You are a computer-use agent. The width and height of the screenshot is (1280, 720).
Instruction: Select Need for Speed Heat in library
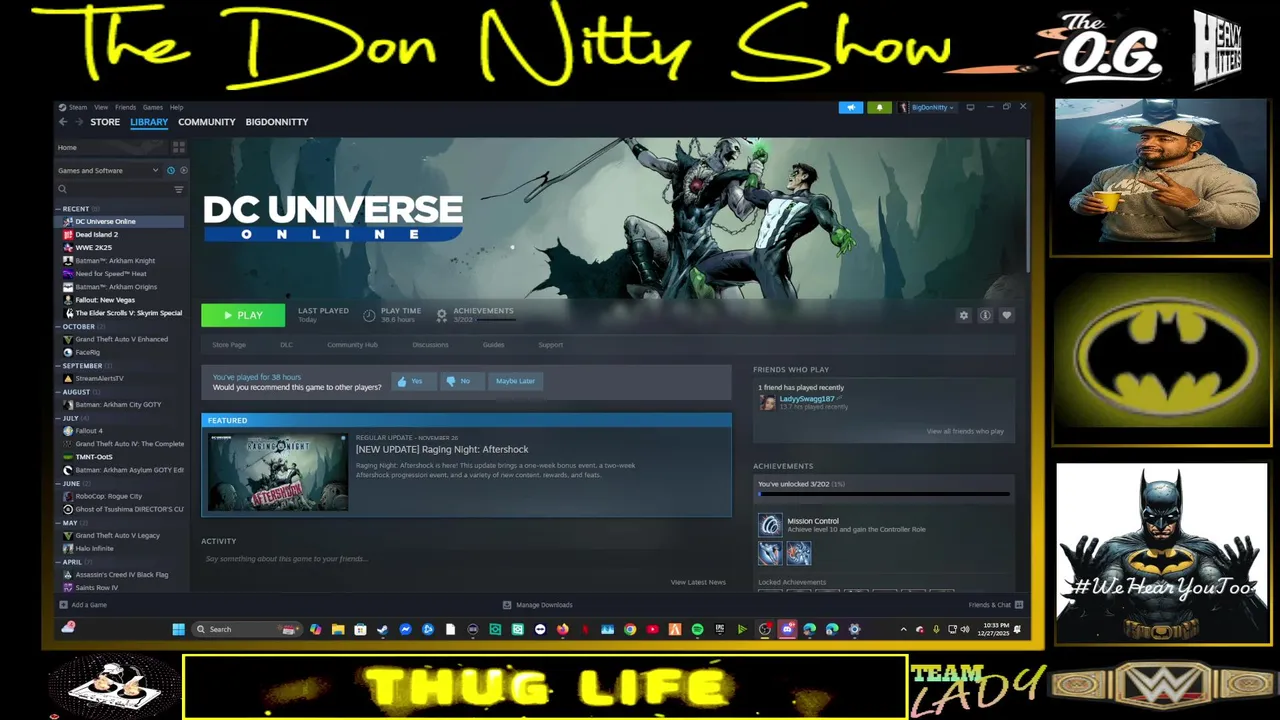tap(110, 274)
